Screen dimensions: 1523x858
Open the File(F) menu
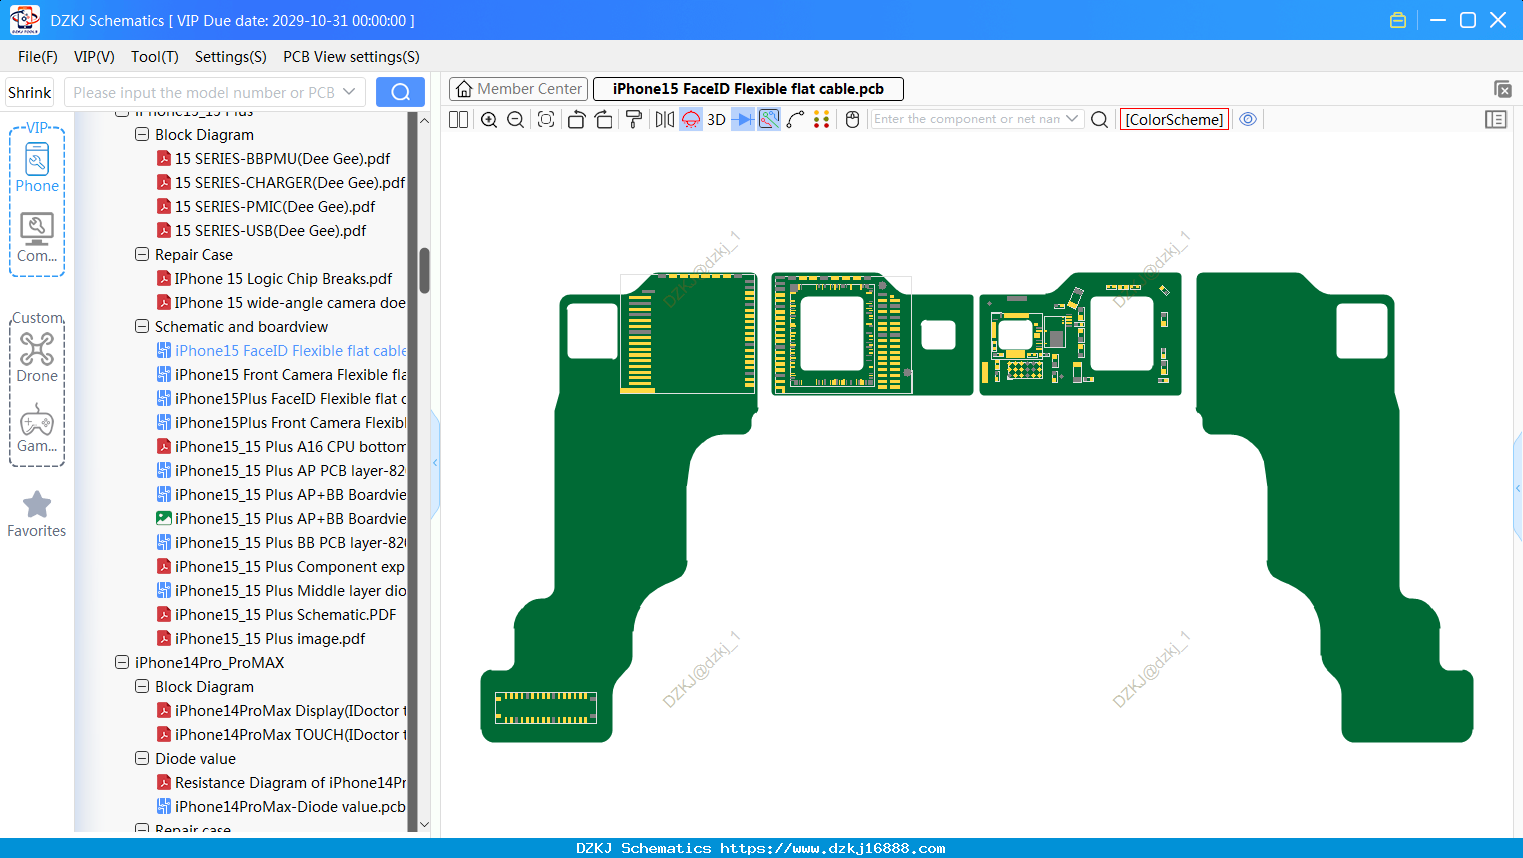click(x=38, y=57)
